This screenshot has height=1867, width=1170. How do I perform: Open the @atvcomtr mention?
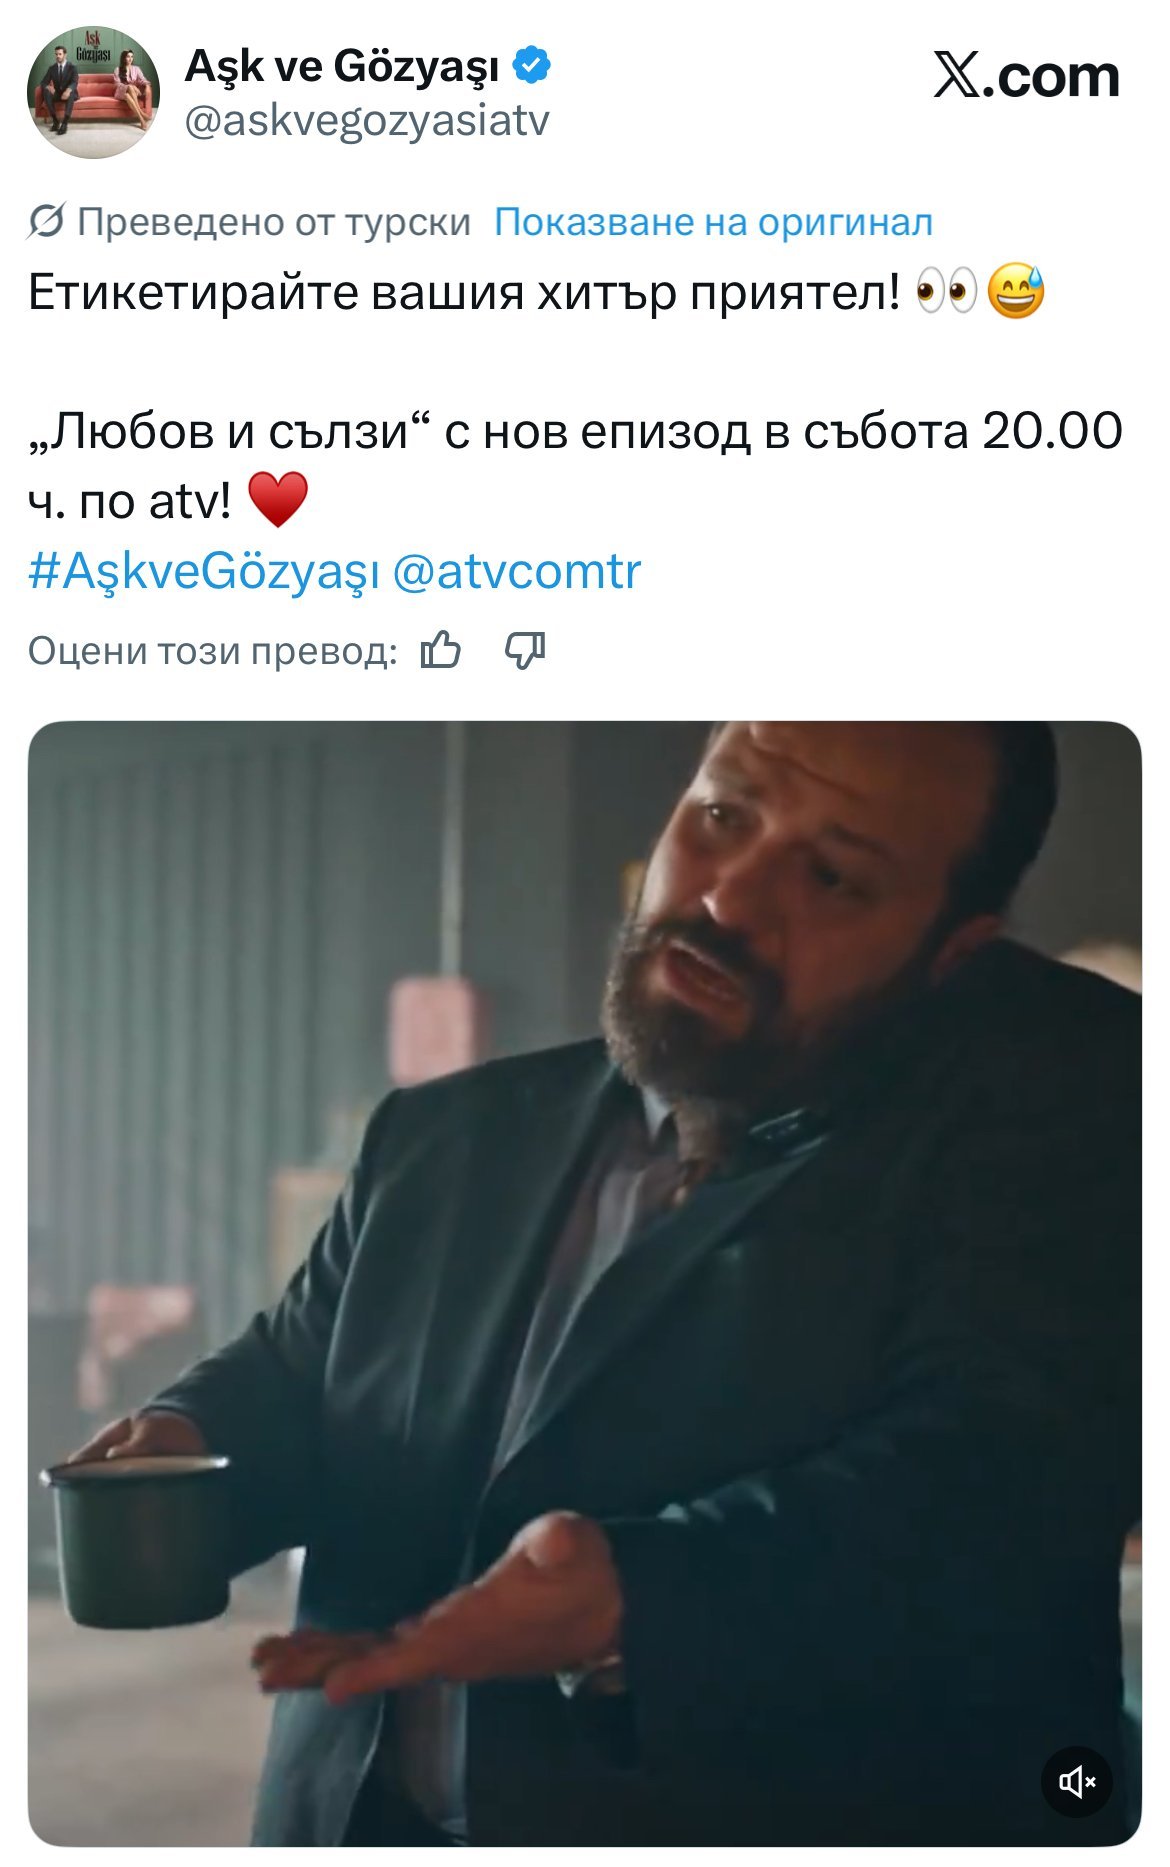pos(516,571)
